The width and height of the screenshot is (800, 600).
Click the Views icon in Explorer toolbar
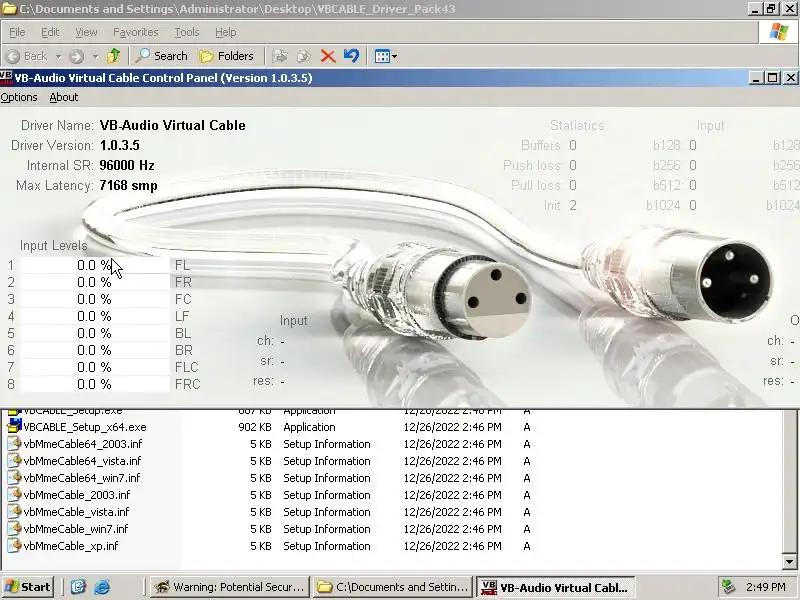pyautogui.click(x=382, y=56)
